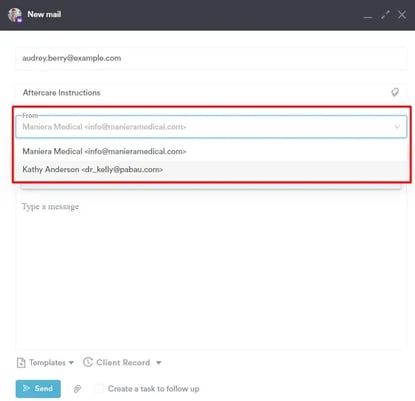The width and height of the screenshot is (415, 401).
Task: Click the Create a task label text
Action: (154, 389)
